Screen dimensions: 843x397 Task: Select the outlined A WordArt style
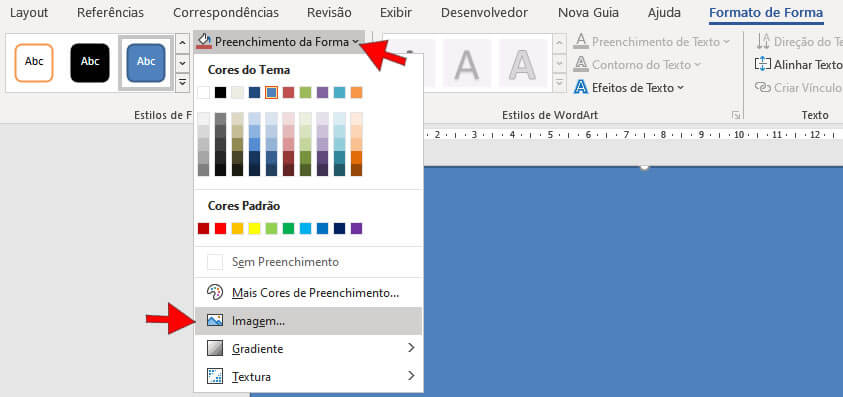(523, 63)
